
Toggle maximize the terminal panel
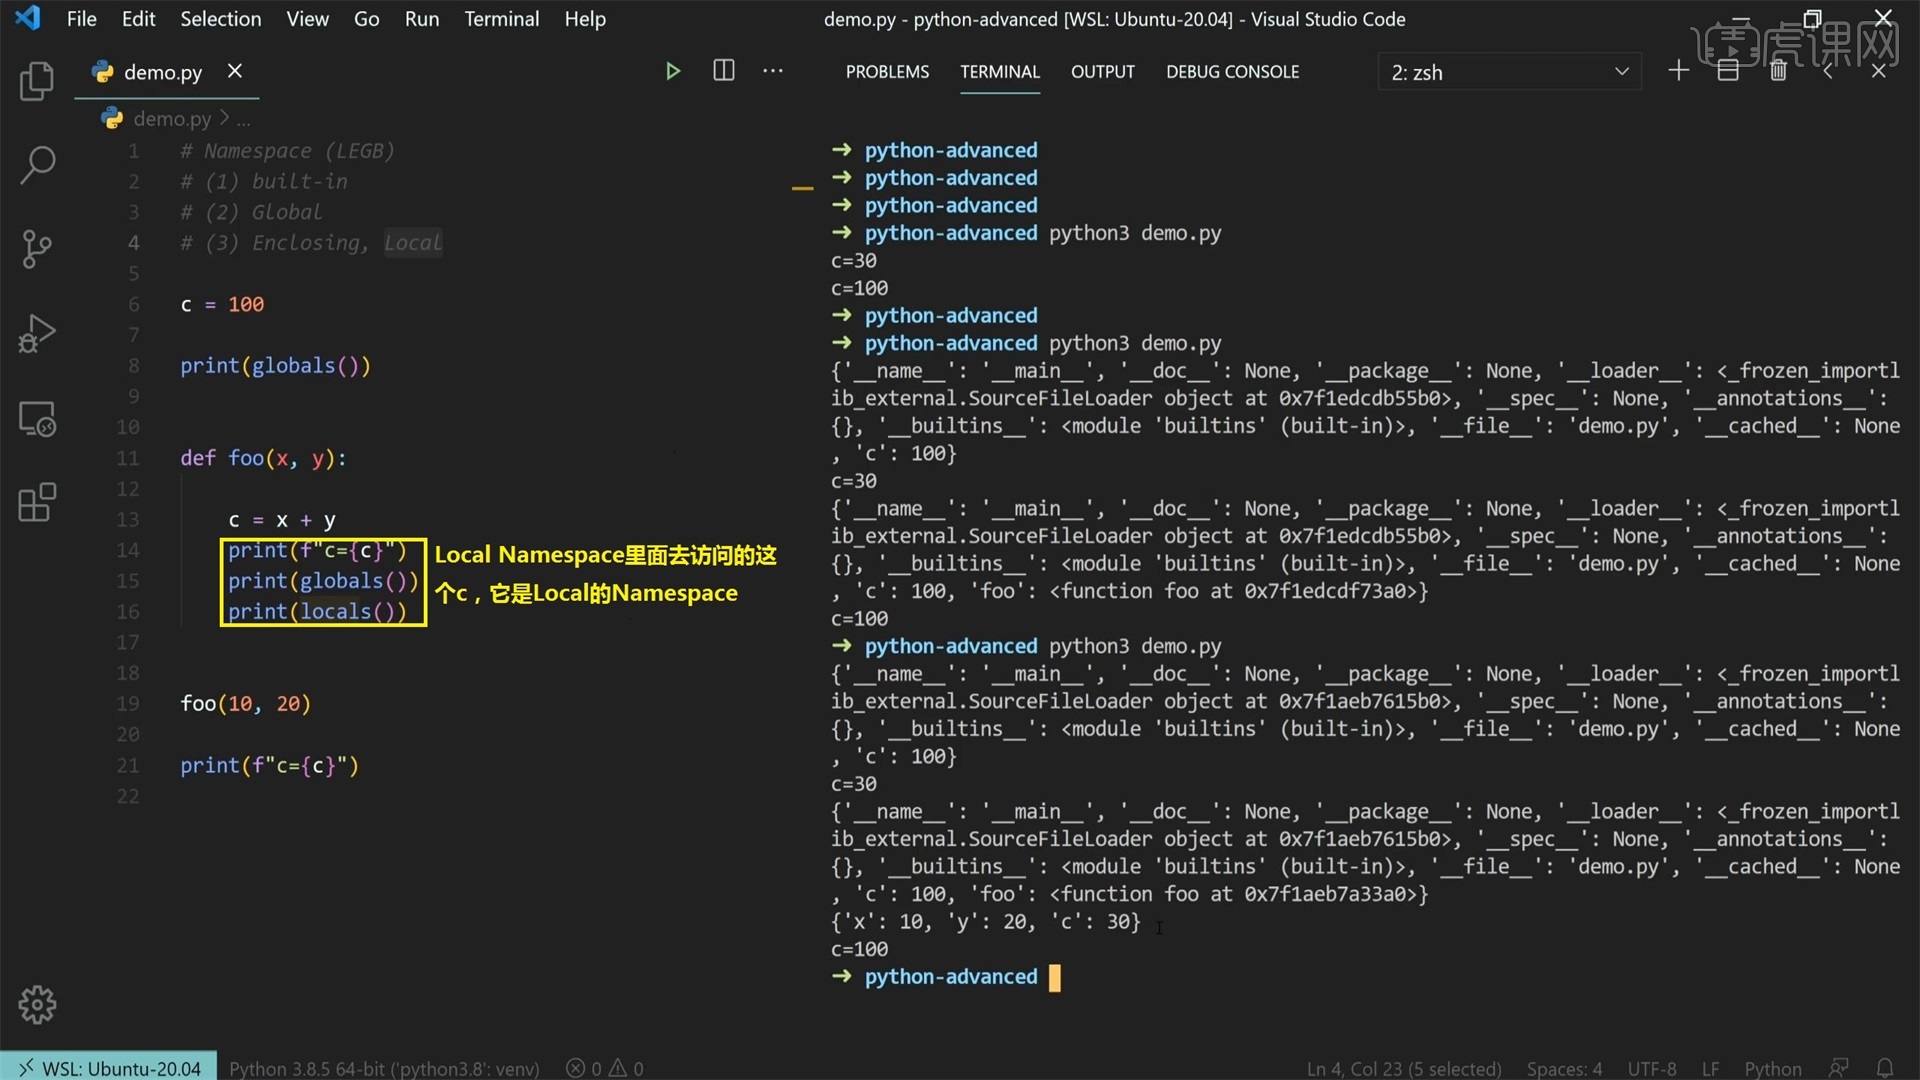(1827, 70)
